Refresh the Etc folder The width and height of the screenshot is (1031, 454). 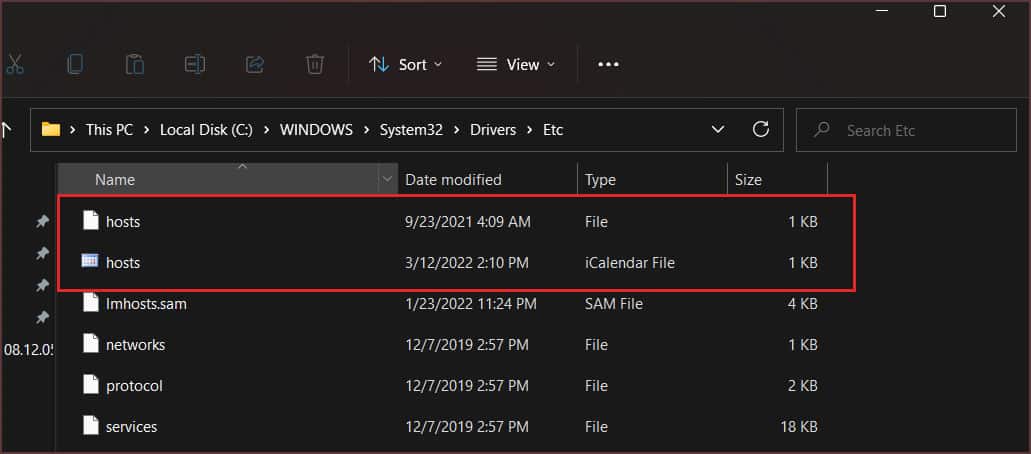coord(761,130)
